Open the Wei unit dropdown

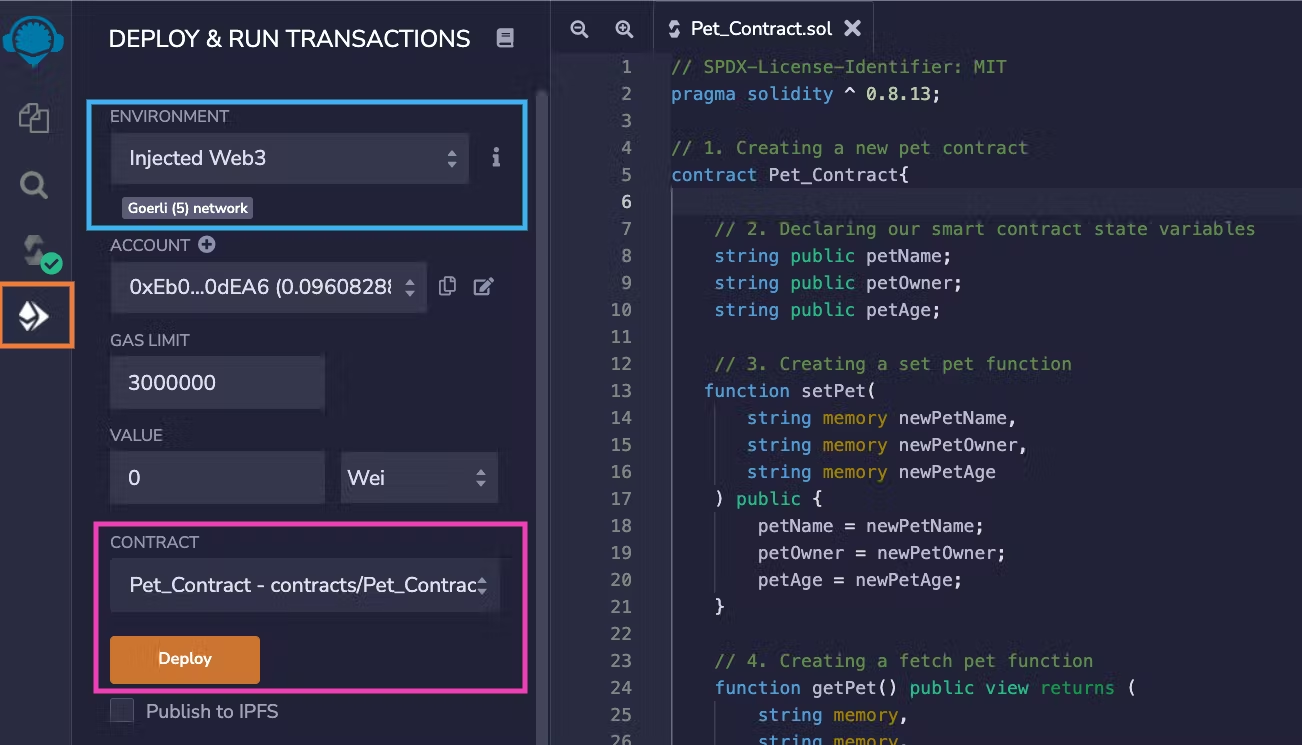pos(418,478)
